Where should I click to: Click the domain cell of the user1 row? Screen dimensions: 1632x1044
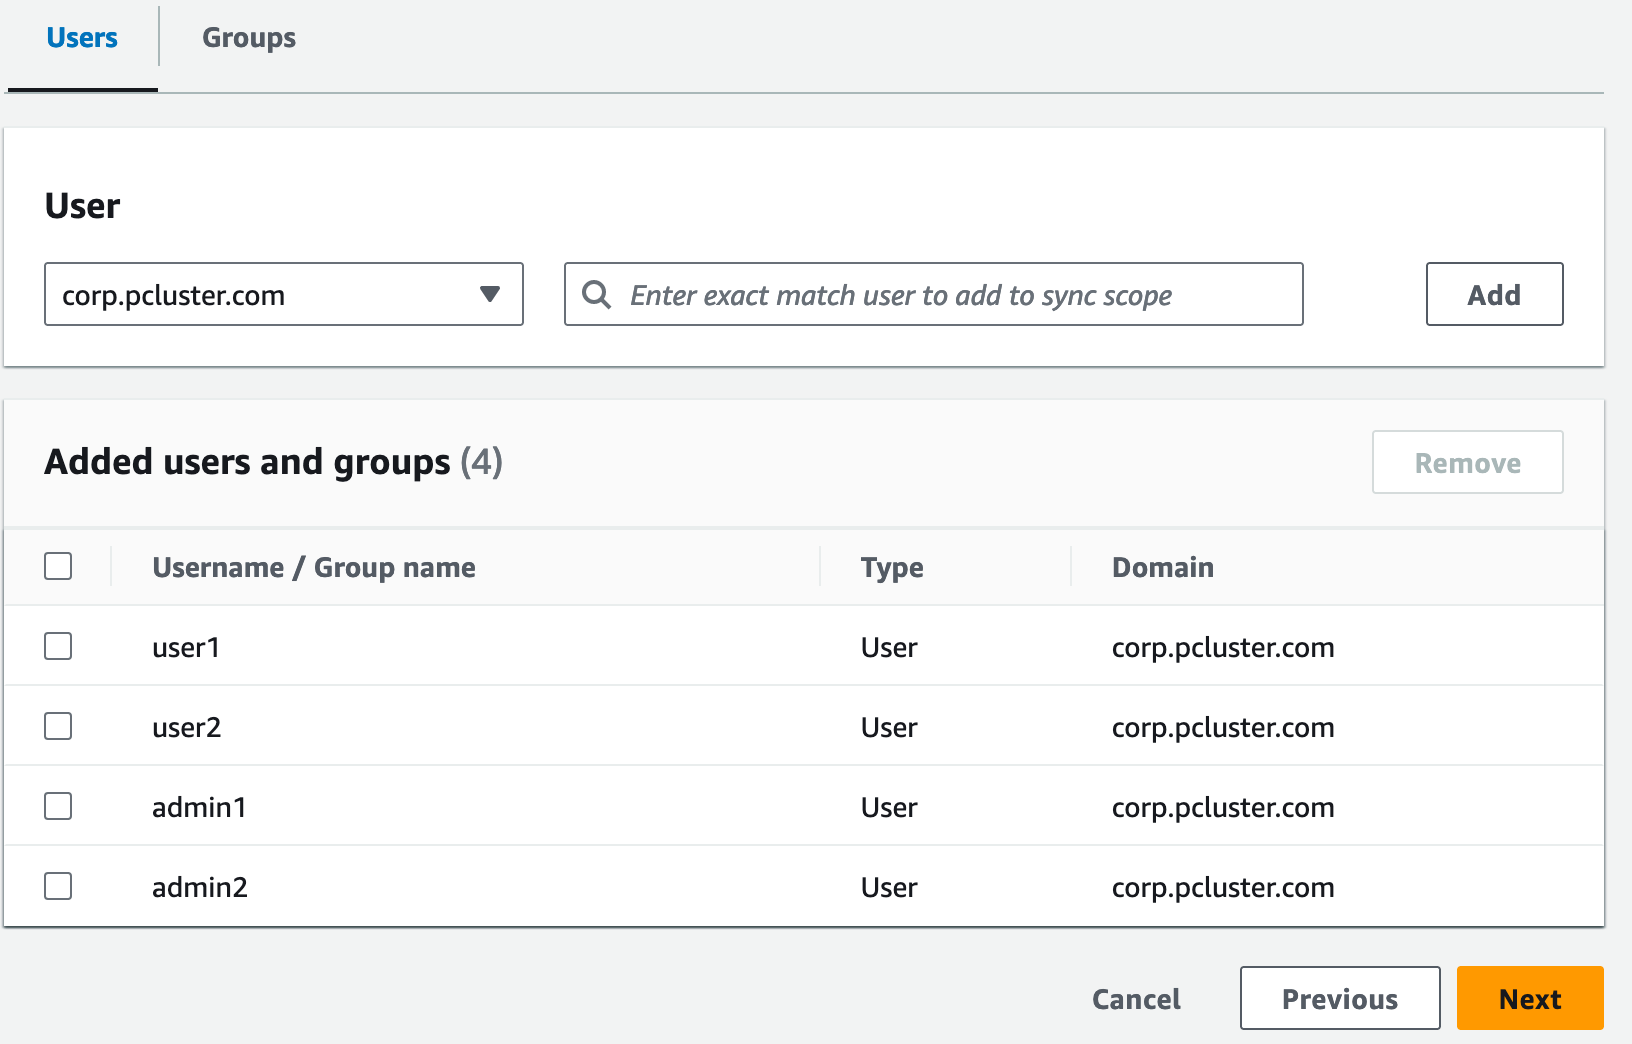(x=1223, y=647)
